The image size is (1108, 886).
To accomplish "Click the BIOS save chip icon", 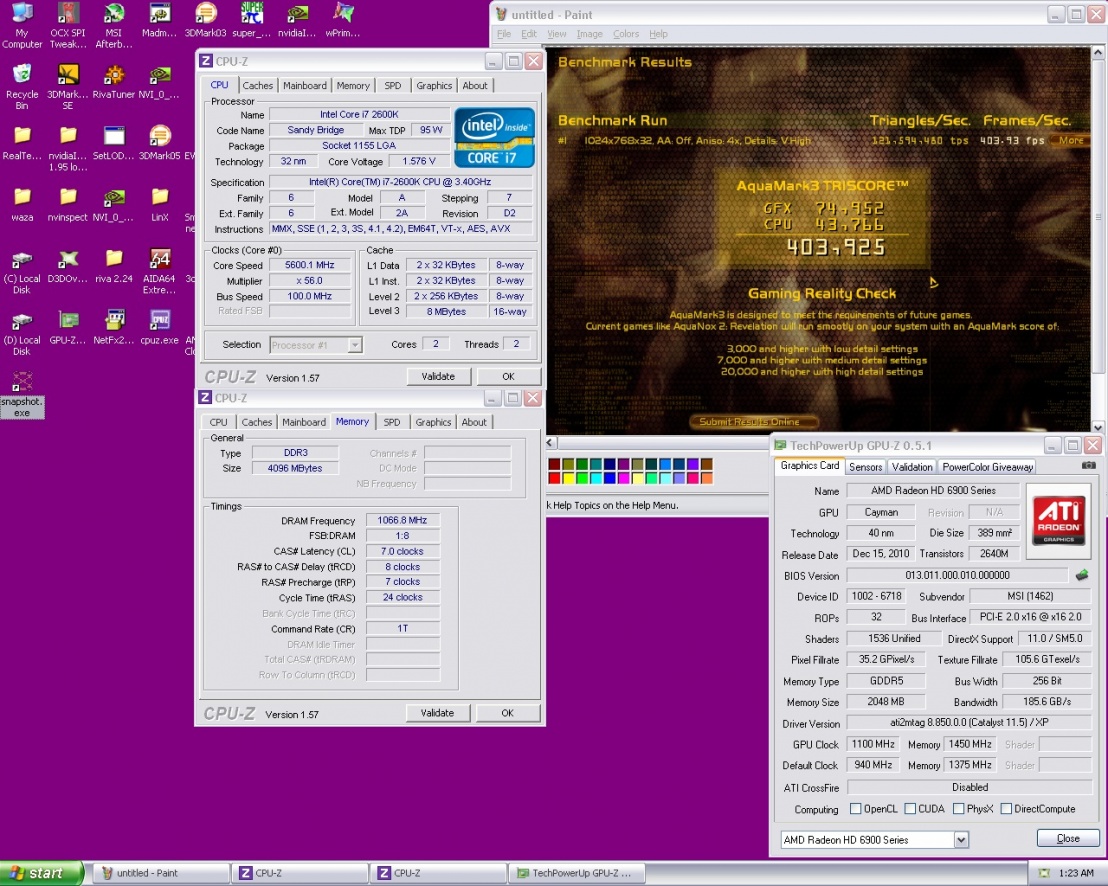I will pyautogui.click(x=1081, y=575).
